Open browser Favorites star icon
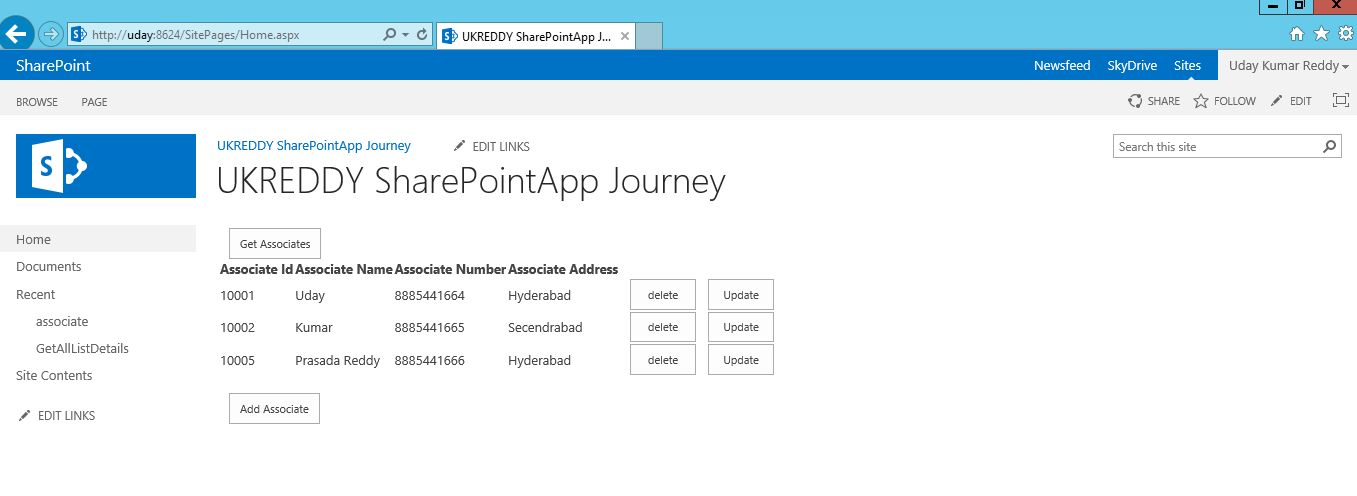The width and height of the screenshot is (1357, 496). coord(1321,34)
